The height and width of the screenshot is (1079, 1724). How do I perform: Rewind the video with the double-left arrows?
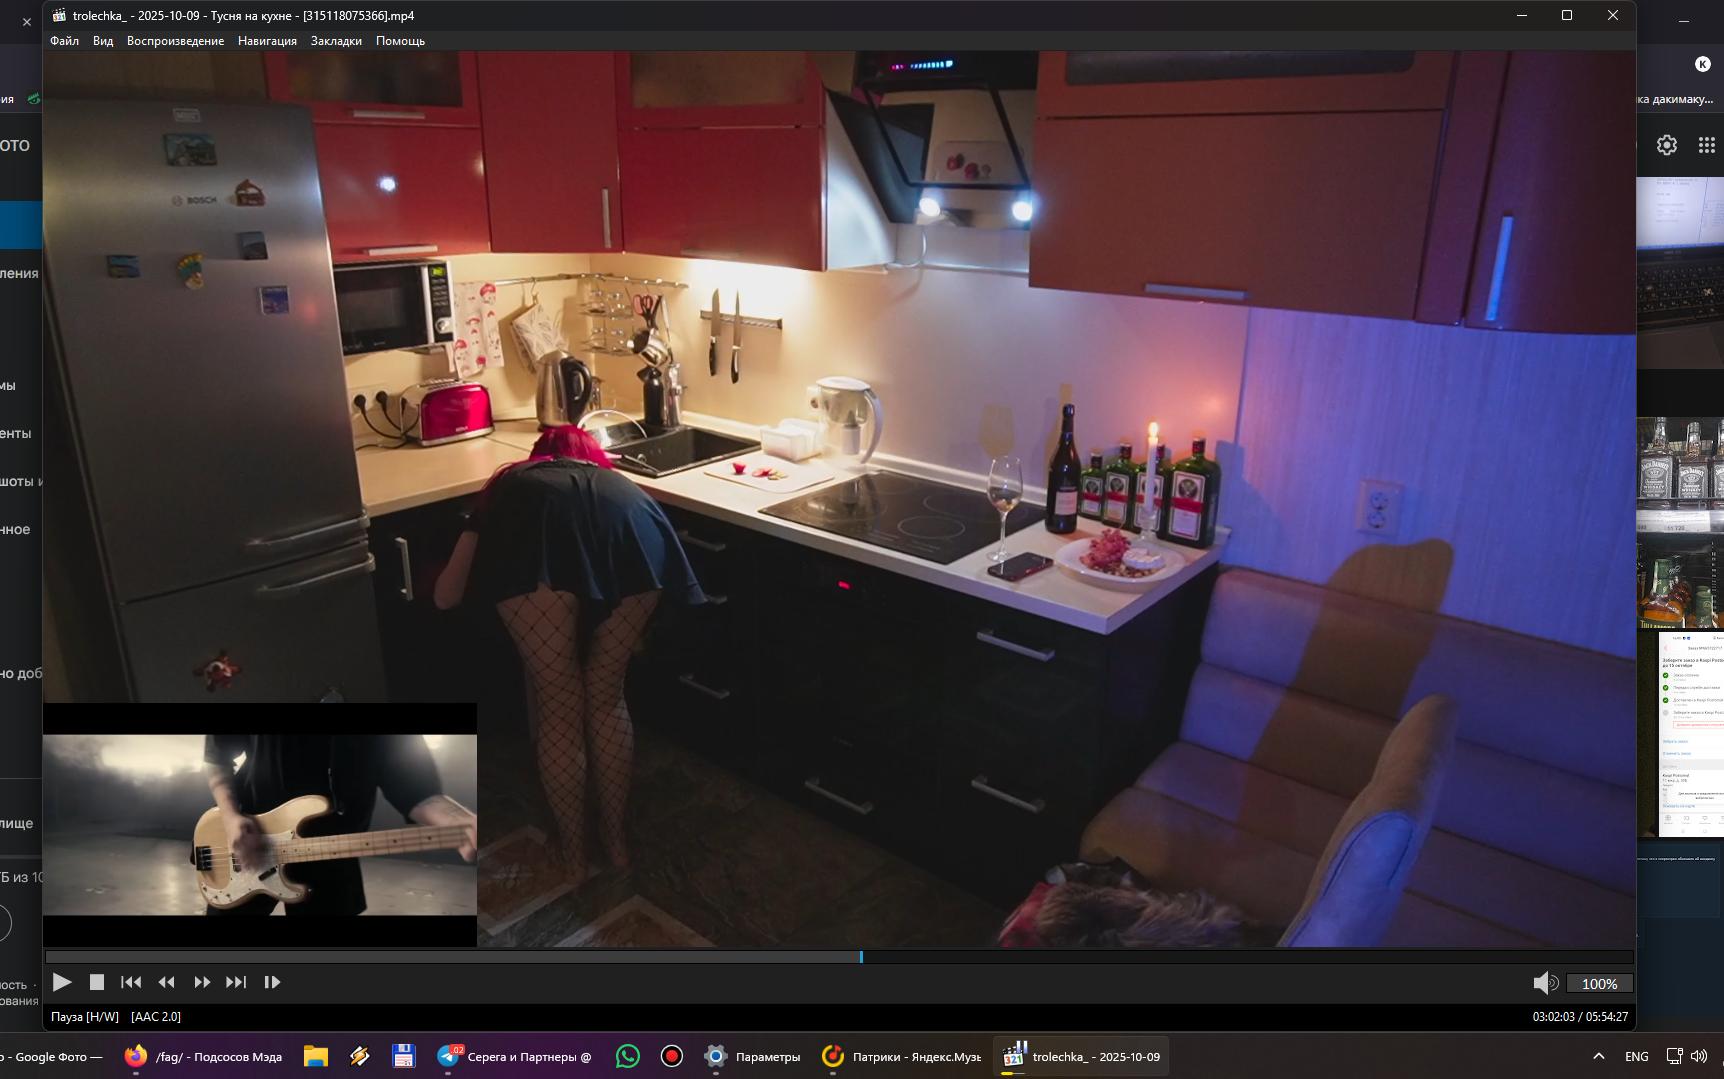pyautogui.click(x=166, y=982)
